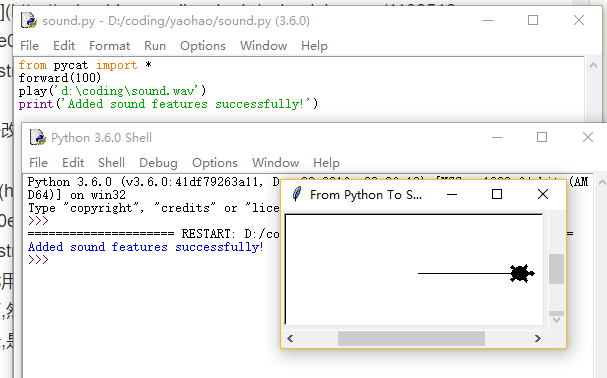Click the black turtle on the canvas
The image size is (607, 378).
tap(523, 273)
